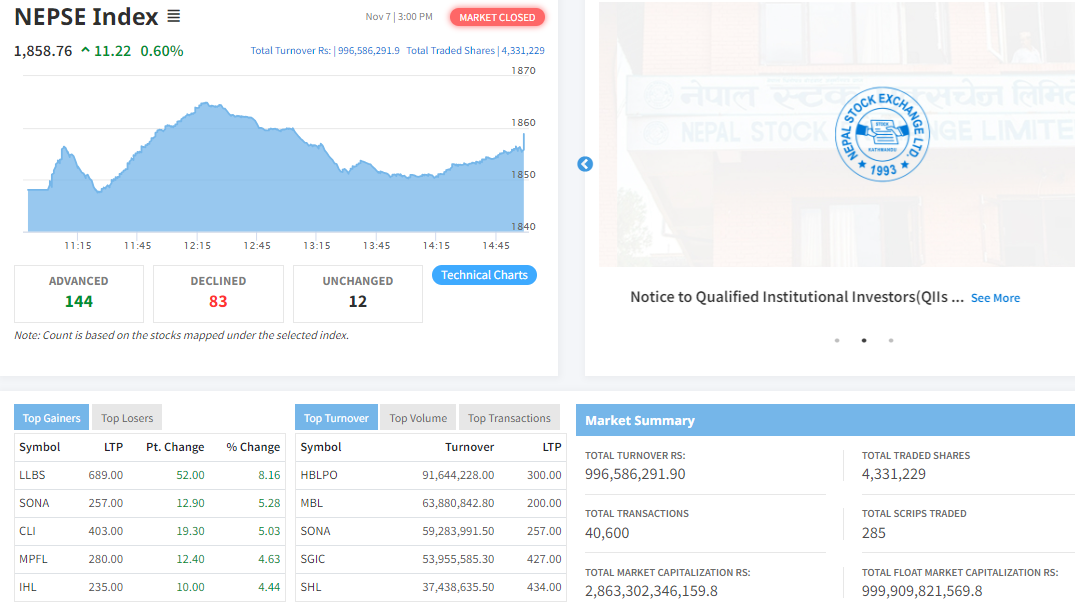Screen dimensions: 1075x612
Task: Click the 13:45 tick on chart axis
Action: tap(376, 245)
